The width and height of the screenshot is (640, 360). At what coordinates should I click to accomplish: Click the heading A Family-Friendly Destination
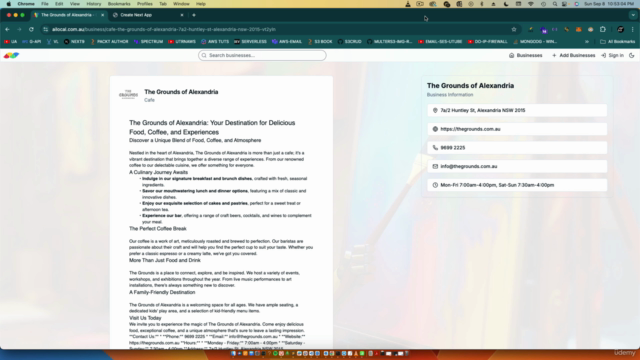tap(162, 292)
